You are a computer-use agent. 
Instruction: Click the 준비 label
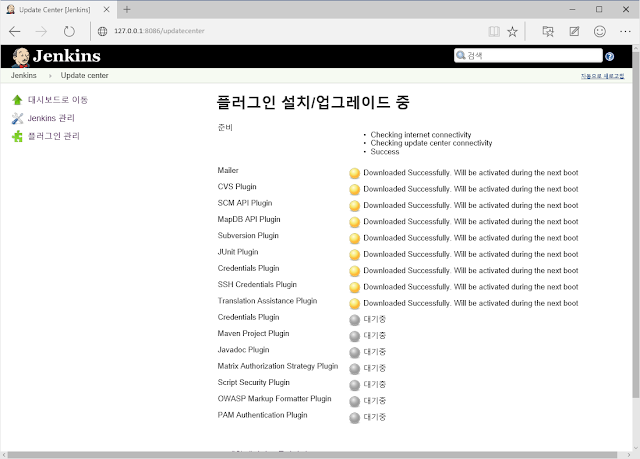tap(225, 128)
